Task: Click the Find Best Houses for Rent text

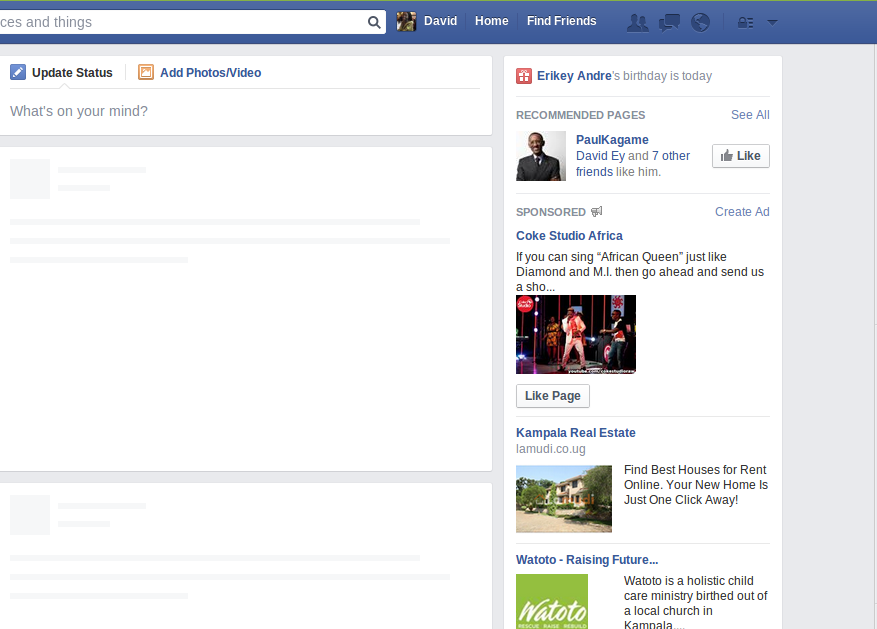Action: [696, 485]
